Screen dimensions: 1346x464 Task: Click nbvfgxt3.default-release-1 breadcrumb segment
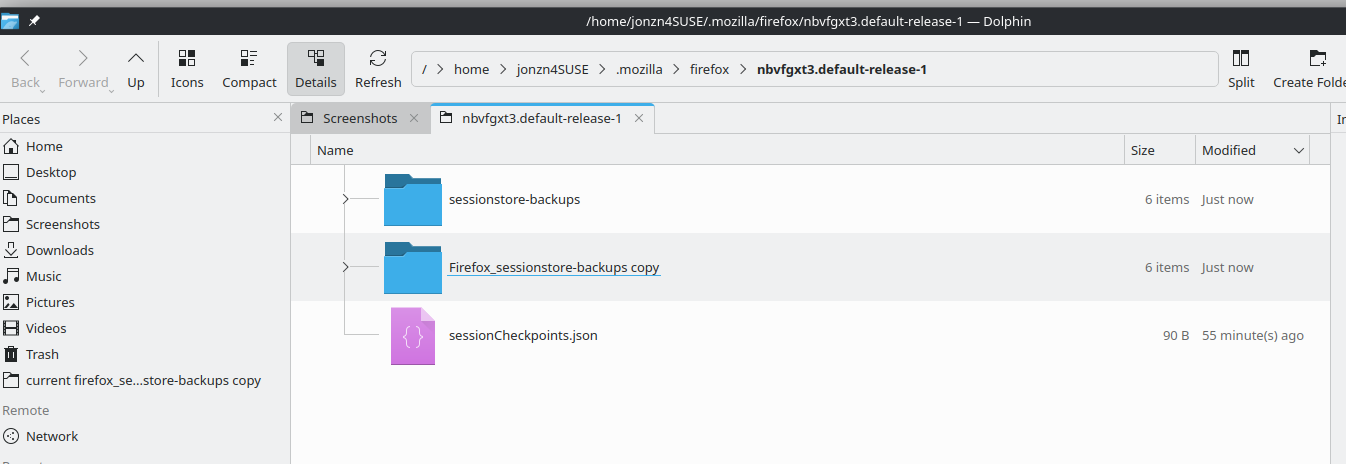click(842, 69)
